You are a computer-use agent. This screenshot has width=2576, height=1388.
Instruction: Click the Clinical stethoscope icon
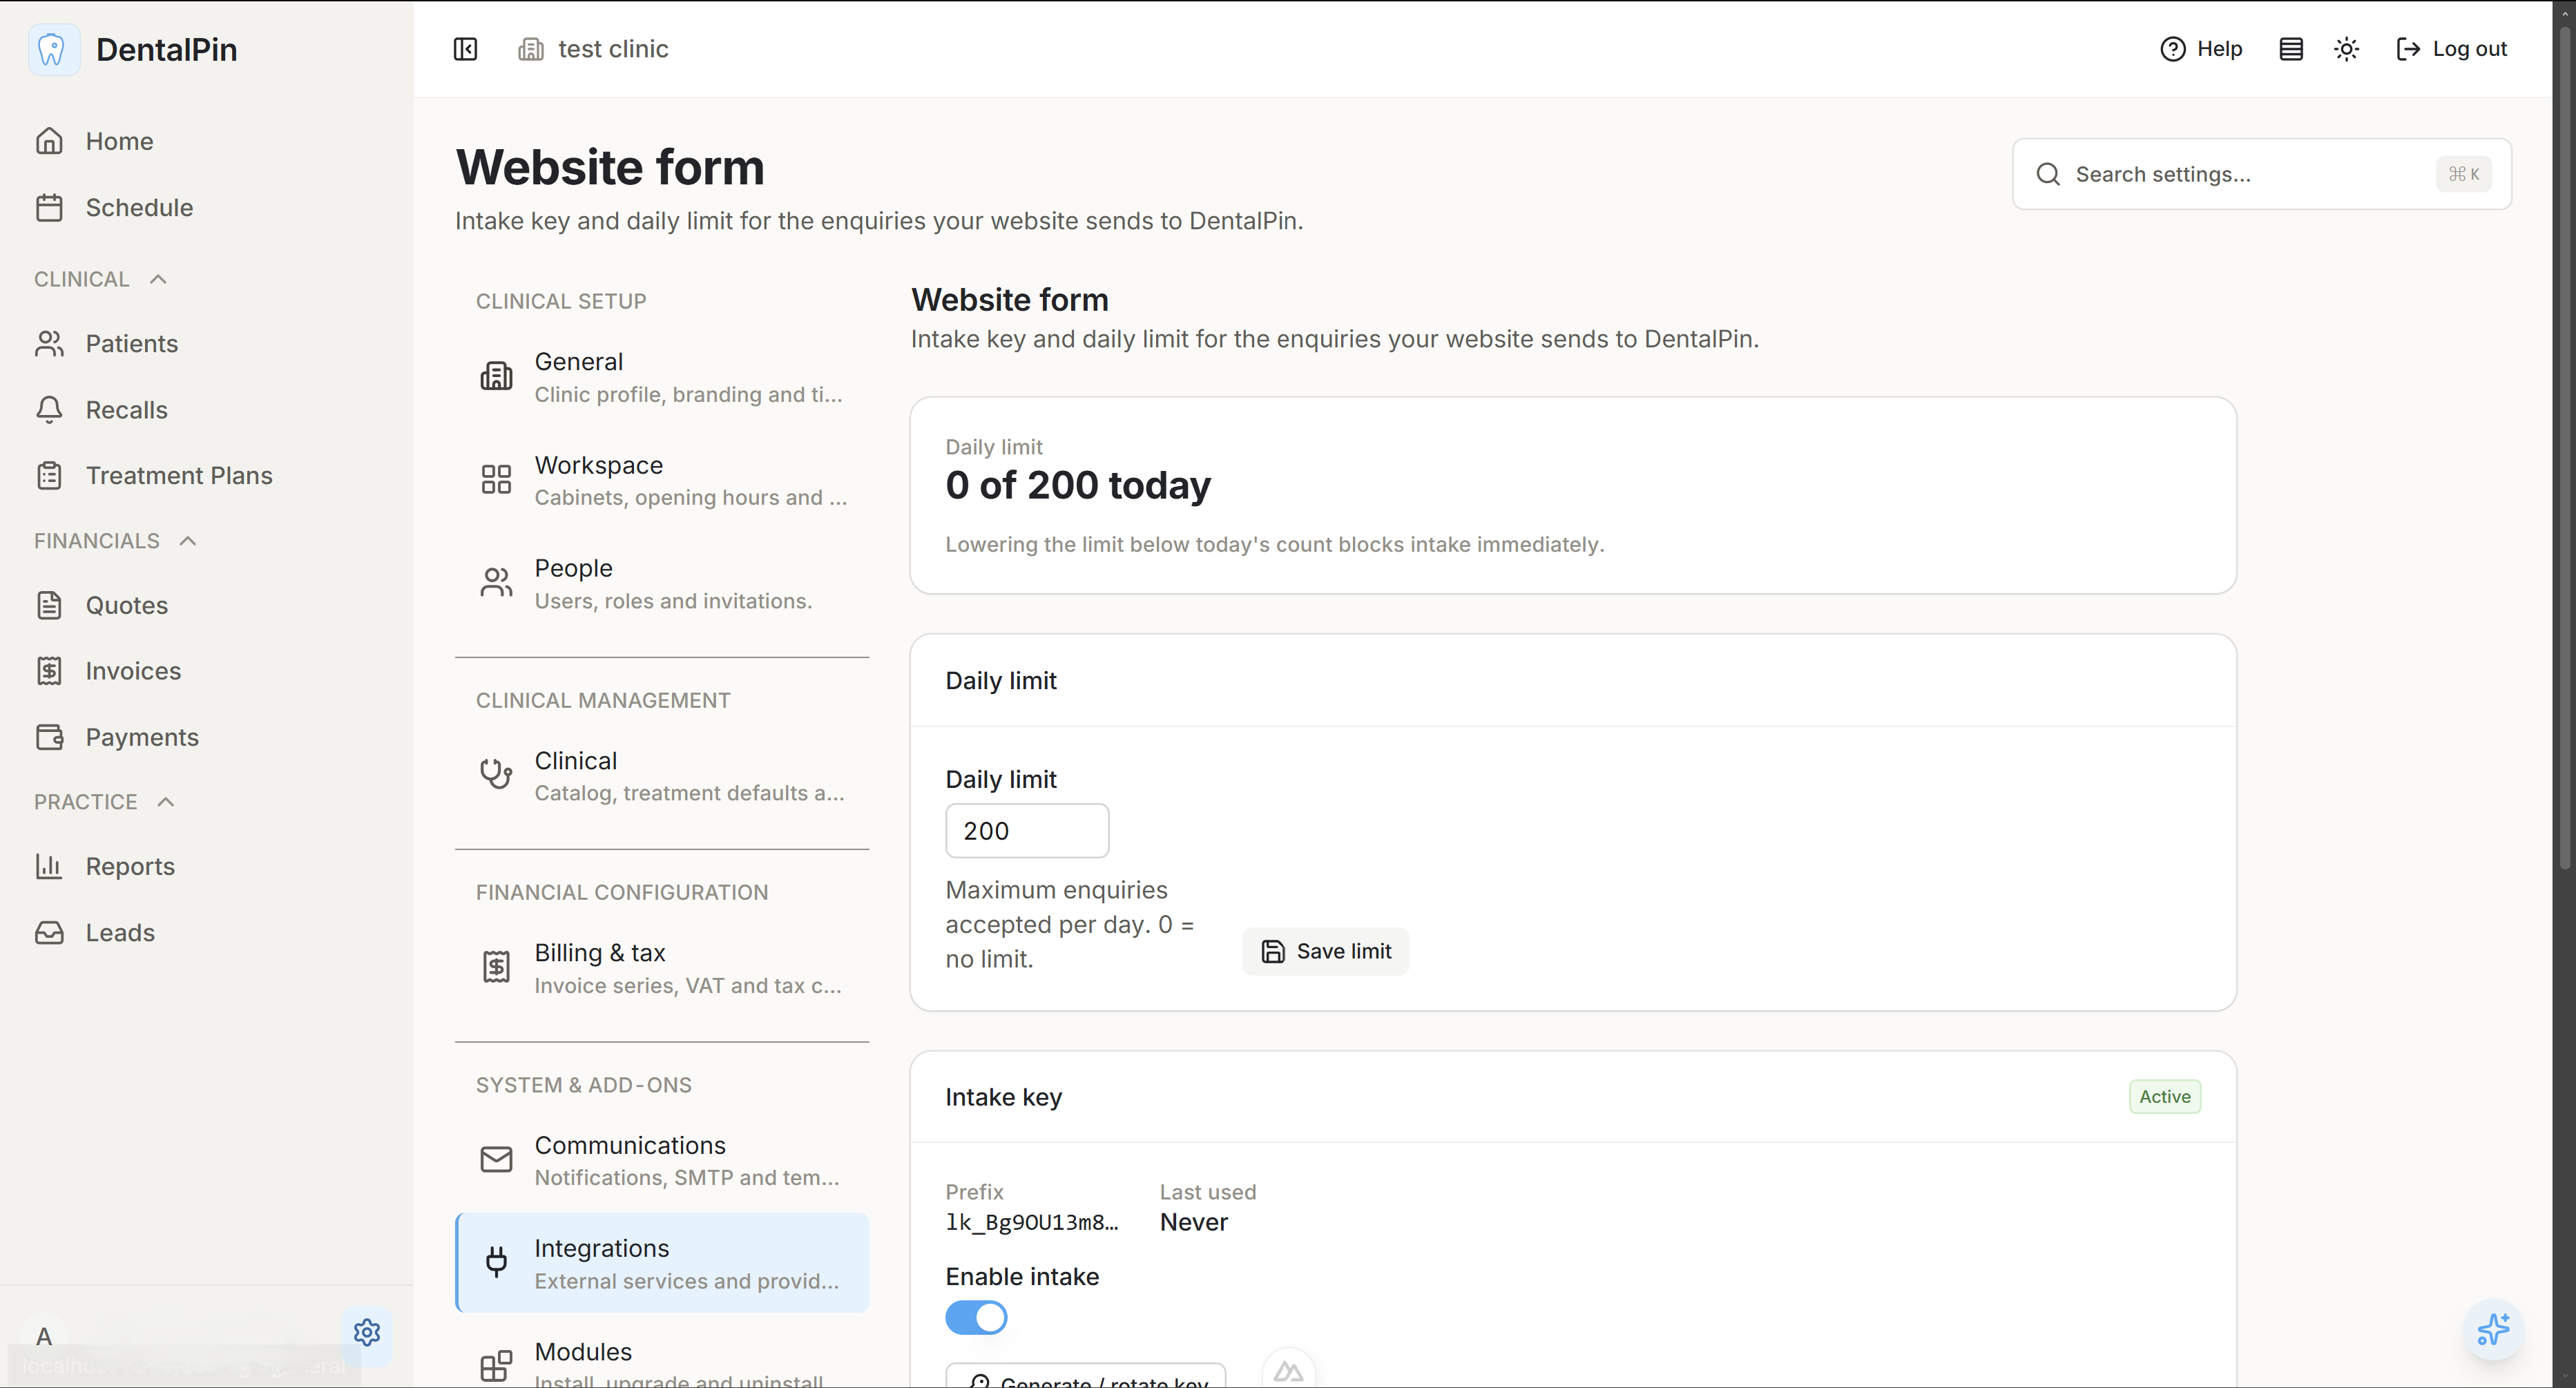pos(496,775)
